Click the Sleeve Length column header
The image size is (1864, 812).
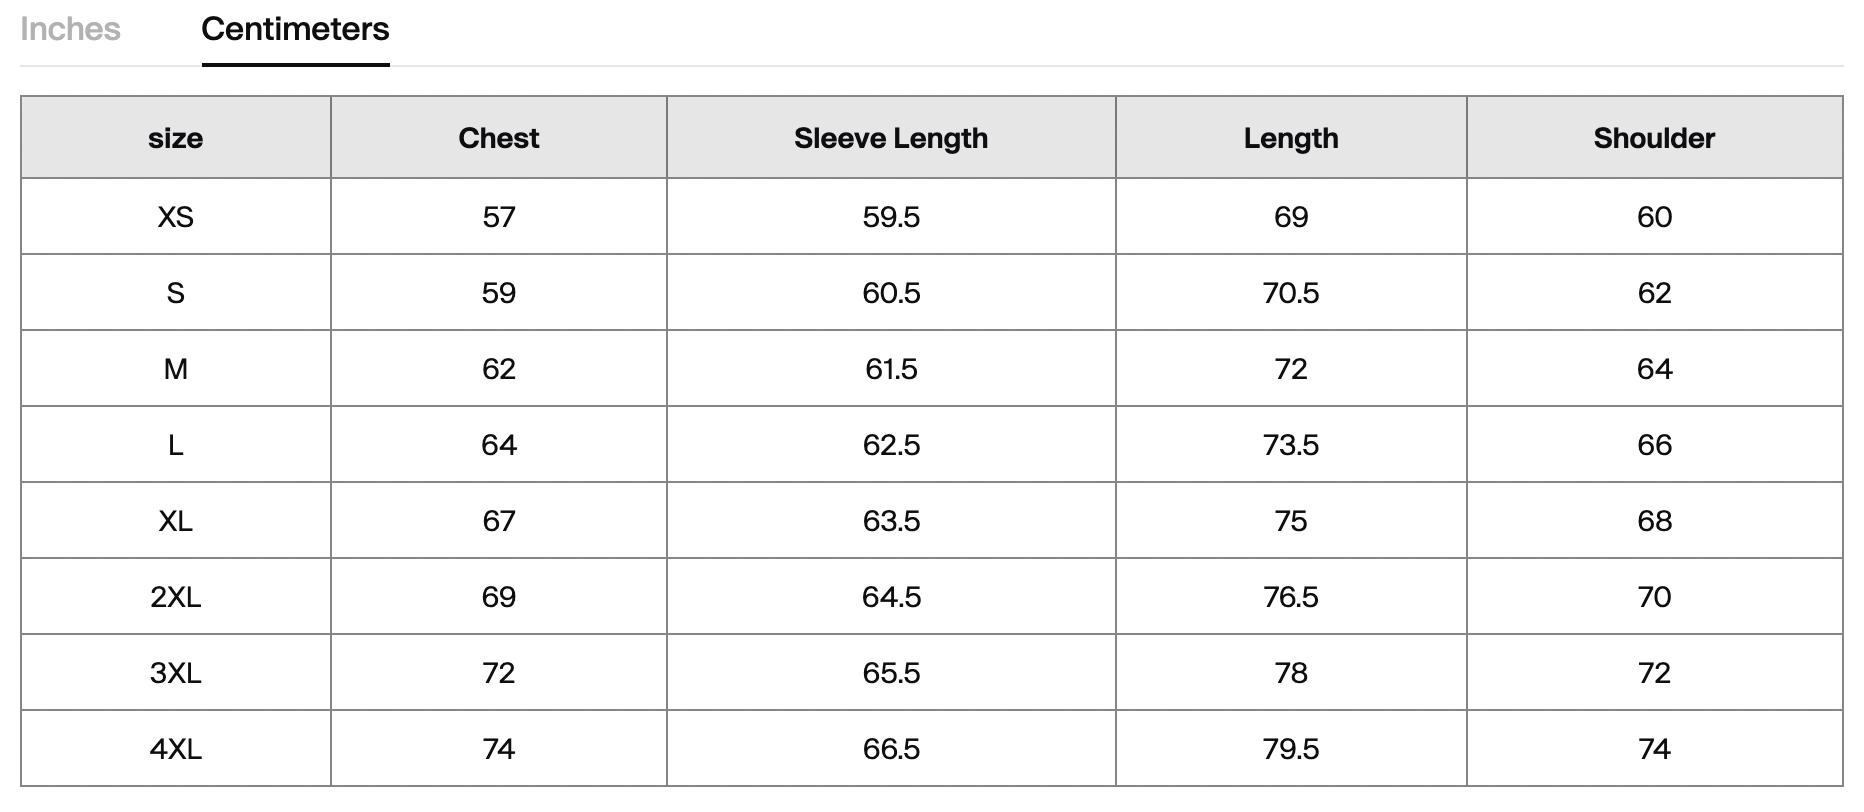[890, 138]
